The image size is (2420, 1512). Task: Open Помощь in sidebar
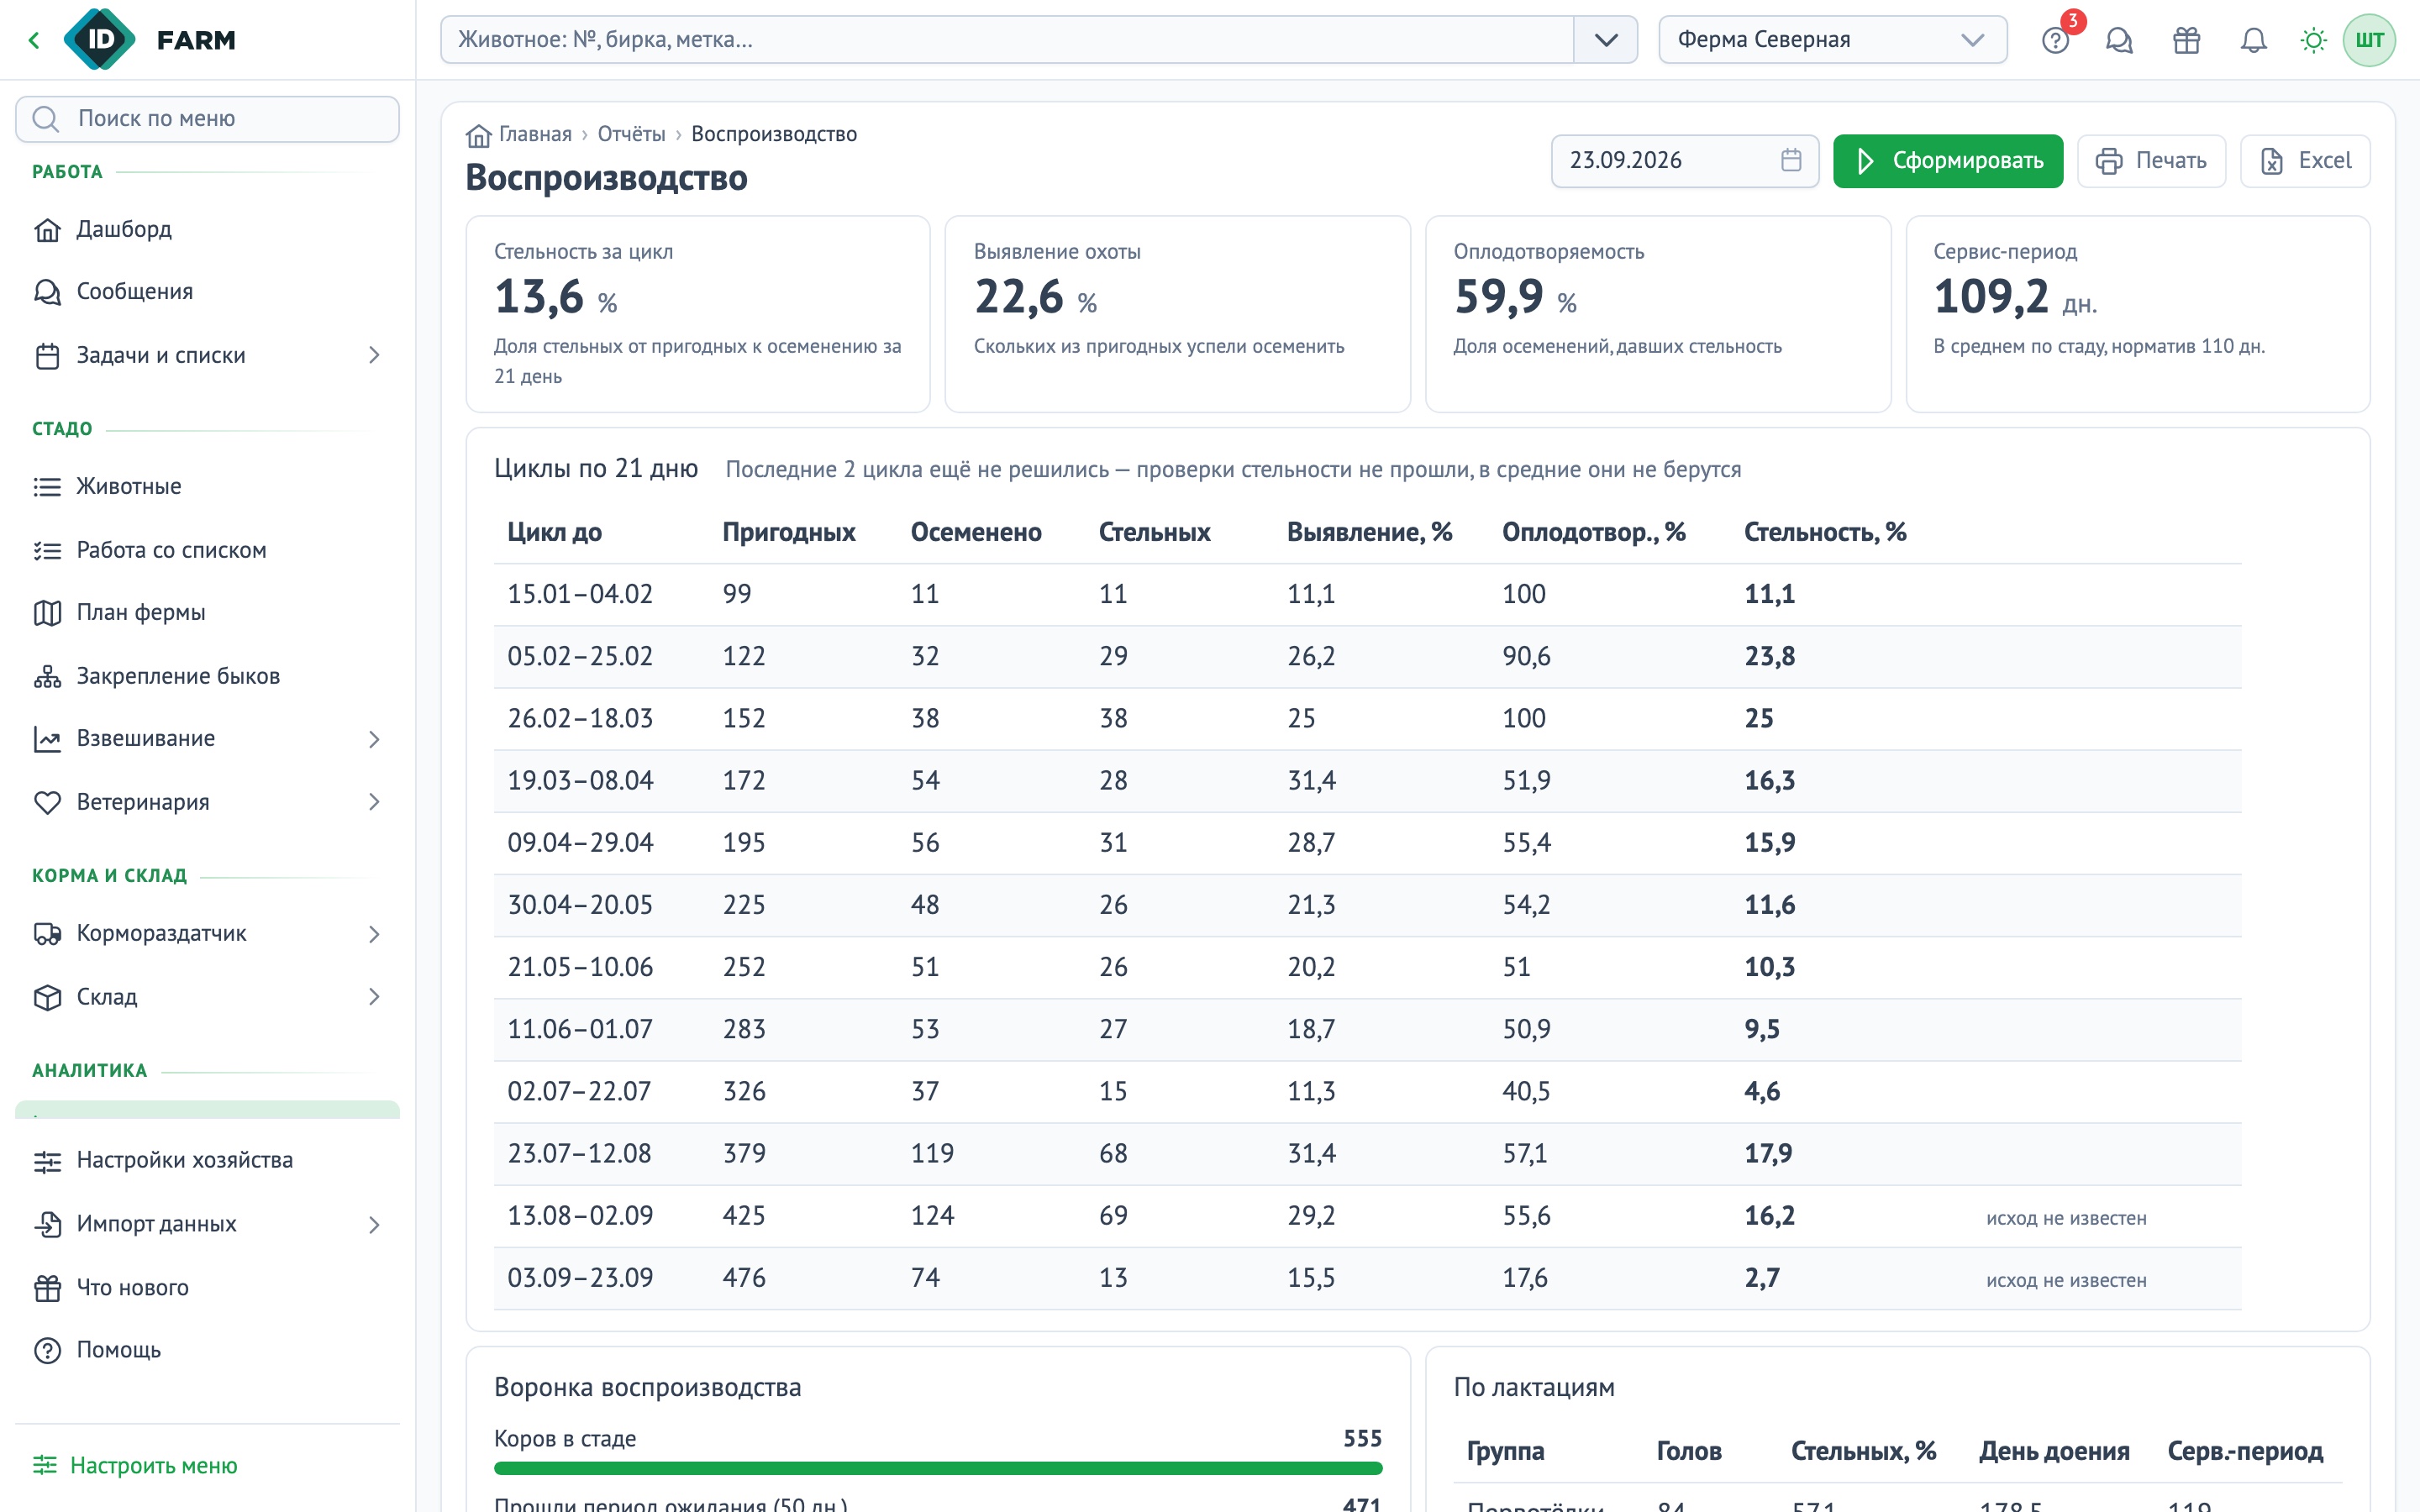pos(207,1350)
